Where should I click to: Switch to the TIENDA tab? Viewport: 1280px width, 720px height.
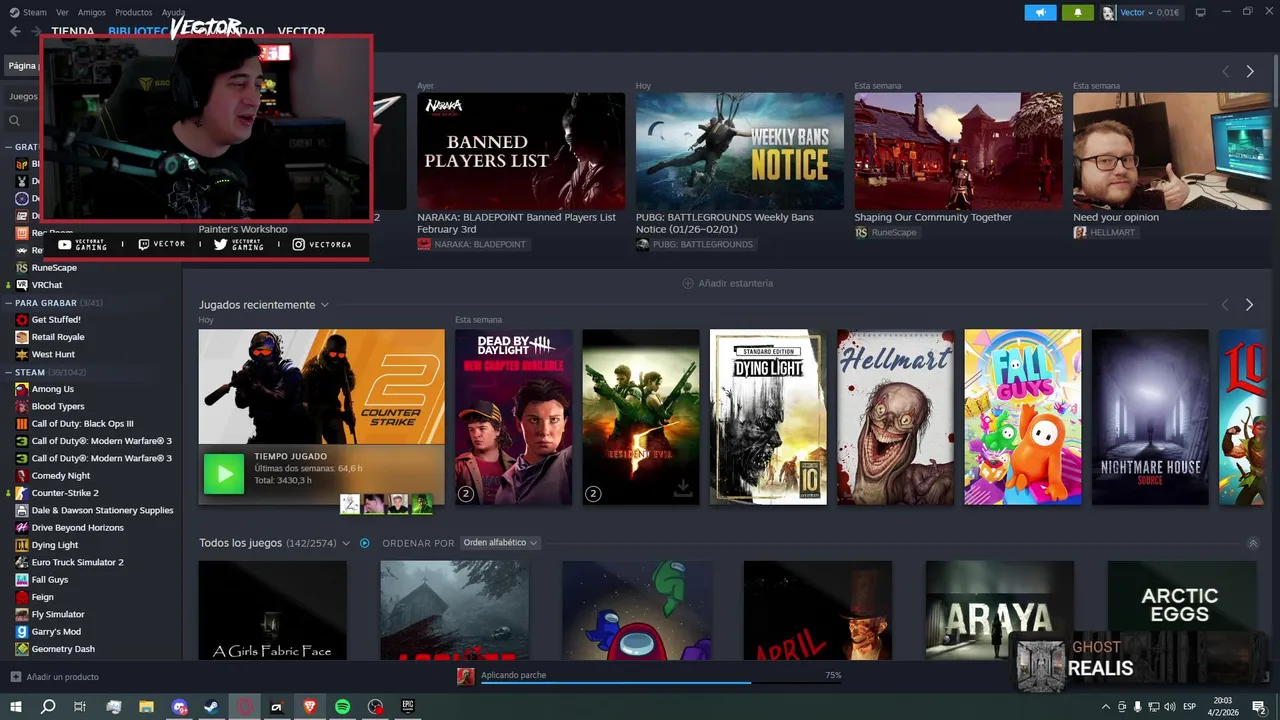coord(73,32)
